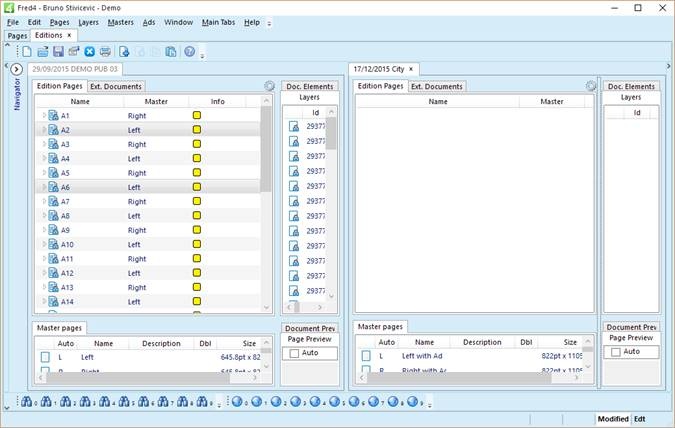
Task: Expand page A11 row triangle
Action: coord(44,258)
